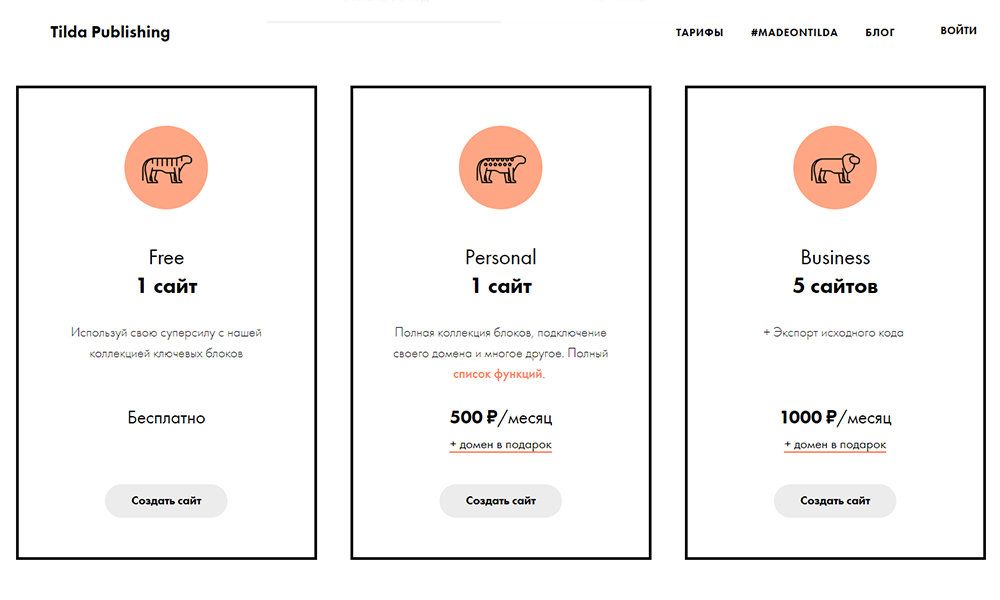Open the Tilda Publishing home logo
This screenshot has width=1000, height=600.
(110, 32)
